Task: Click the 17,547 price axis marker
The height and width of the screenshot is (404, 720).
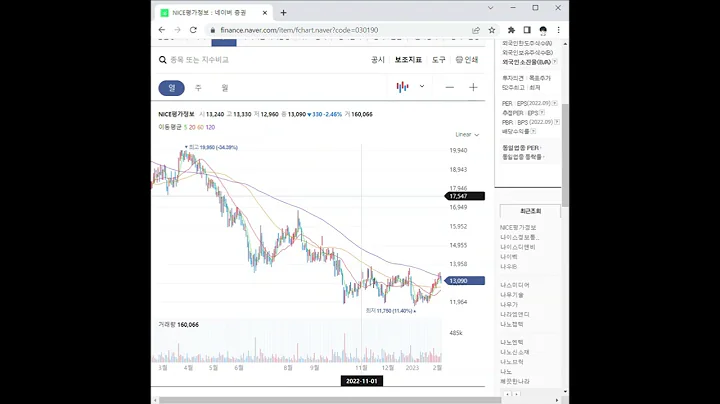Action: tap(465, 196)
